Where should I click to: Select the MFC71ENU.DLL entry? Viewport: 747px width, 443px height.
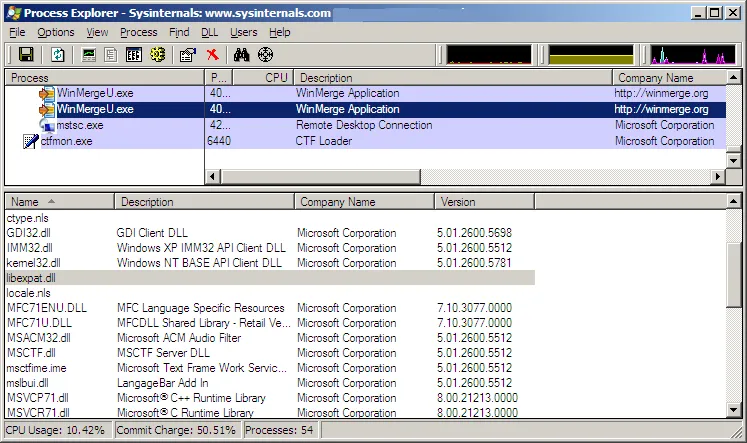coord(47,308)
